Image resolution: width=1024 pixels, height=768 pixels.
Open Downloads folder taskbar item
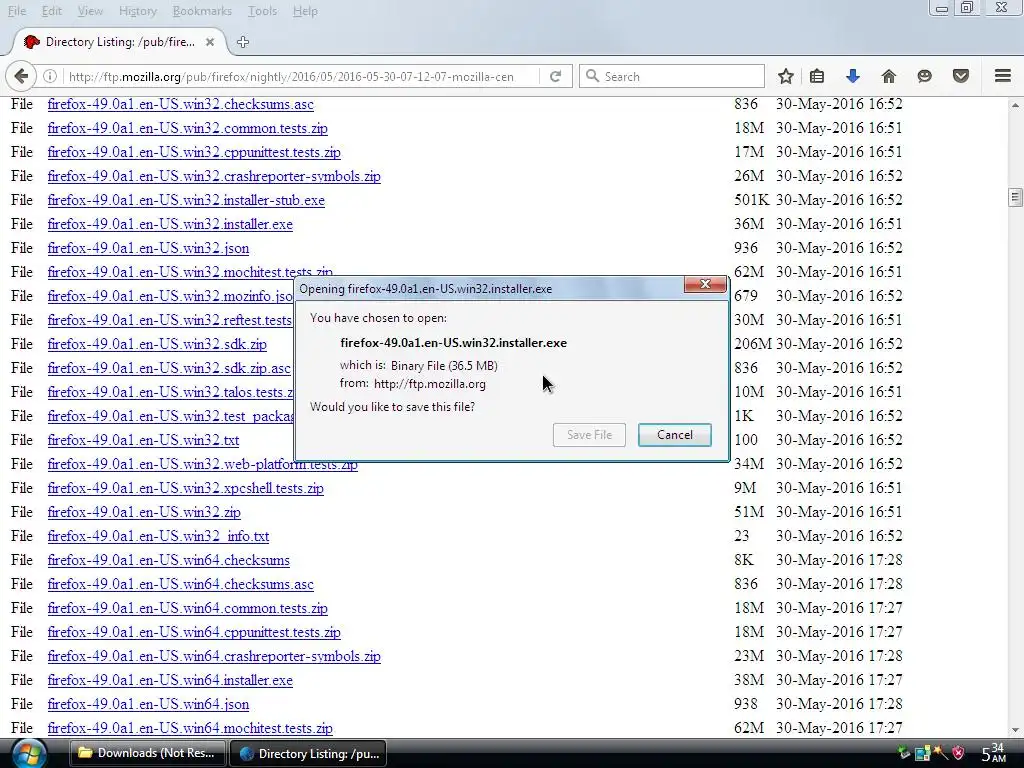pos(147,753)
